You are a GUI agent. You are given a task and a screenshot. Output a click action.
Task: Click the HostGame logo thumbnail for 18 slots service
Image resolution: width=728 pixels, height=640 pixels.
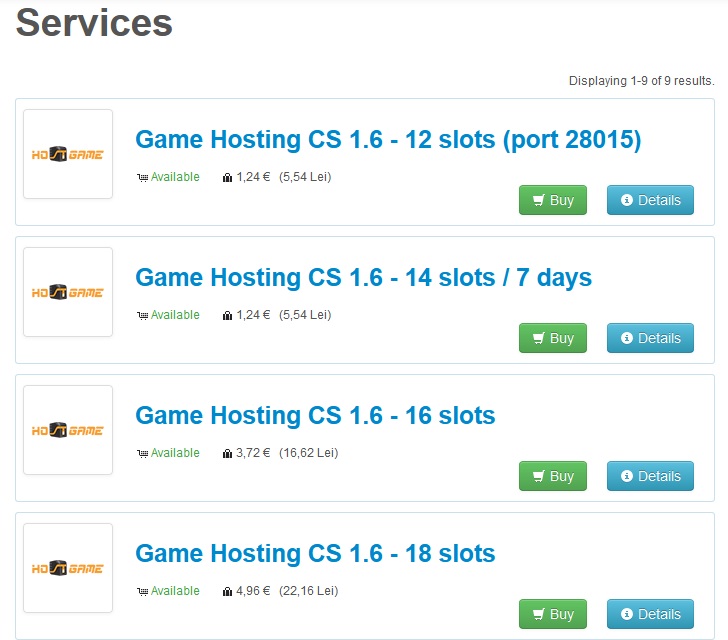[68, 568]
